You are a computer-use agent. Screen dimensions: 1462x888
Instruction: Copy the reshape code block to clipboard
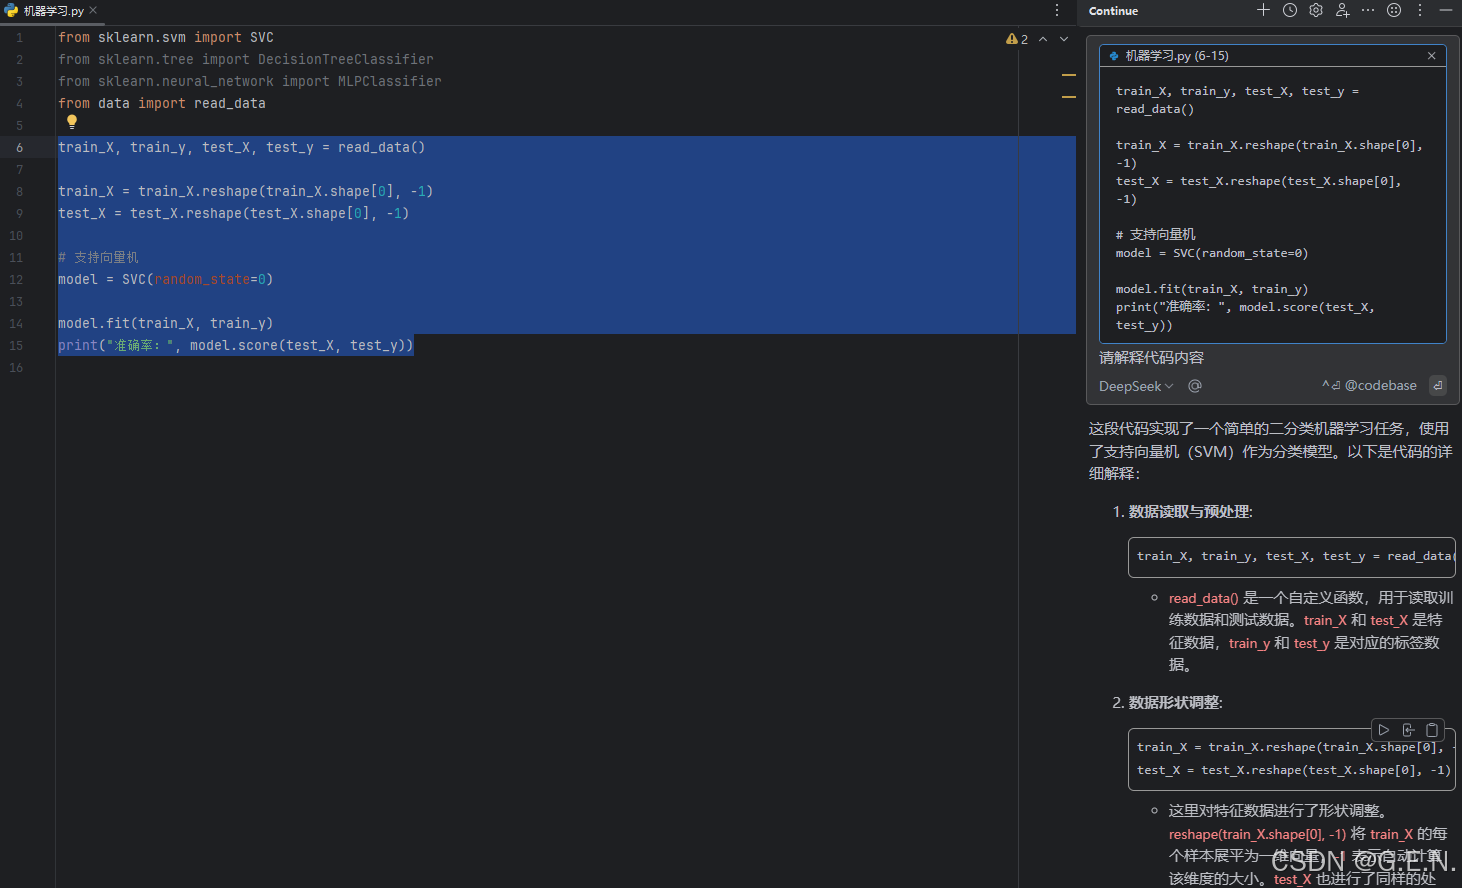tap(1432, 730)
